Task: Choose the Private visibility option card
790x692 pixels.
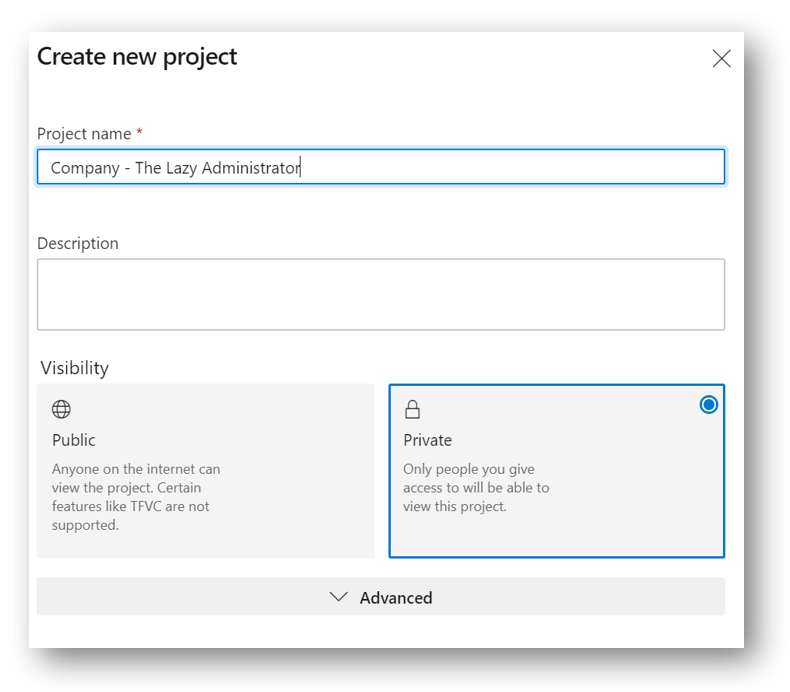Action: (x=557, y=471)
